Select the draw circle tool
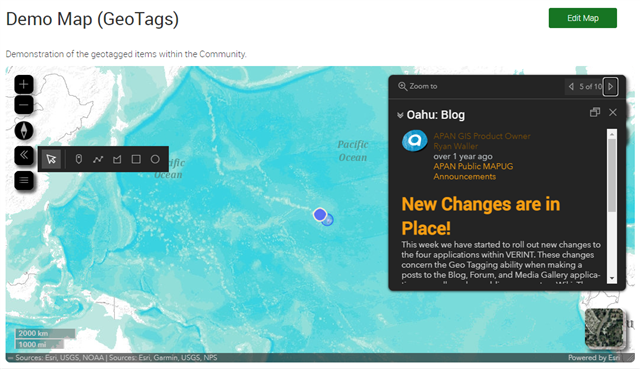The image size is (640, 370). (x=155, y=159)
